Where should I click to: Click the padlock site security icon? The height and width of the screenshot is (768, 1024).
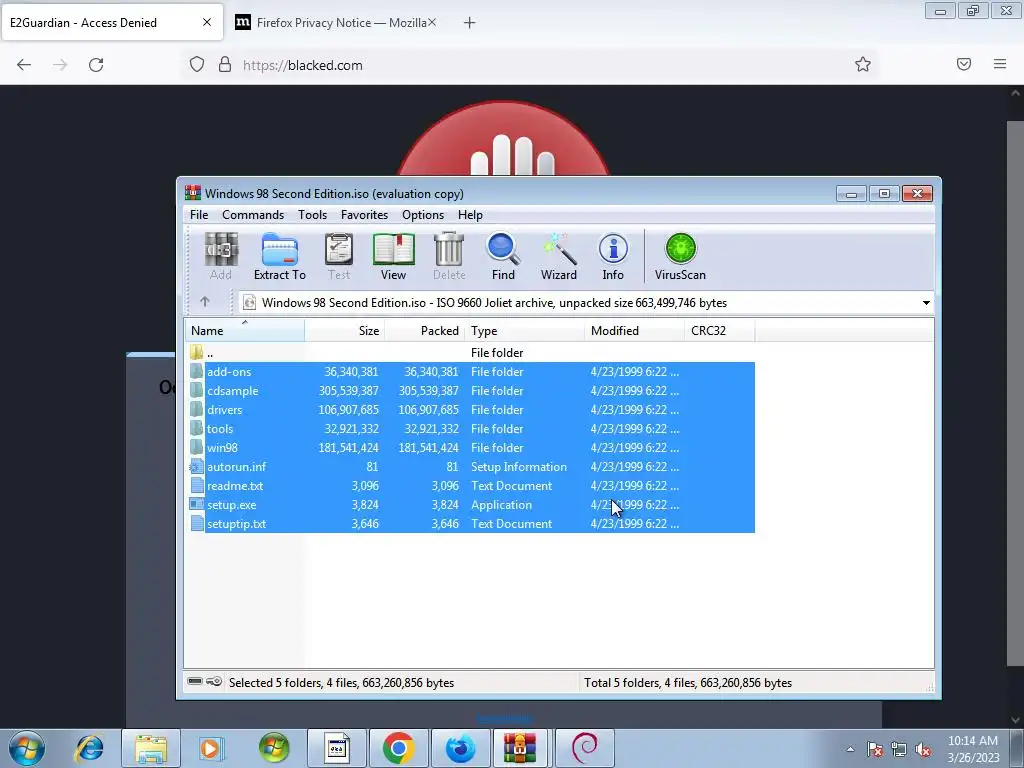[x=225, y=65]
